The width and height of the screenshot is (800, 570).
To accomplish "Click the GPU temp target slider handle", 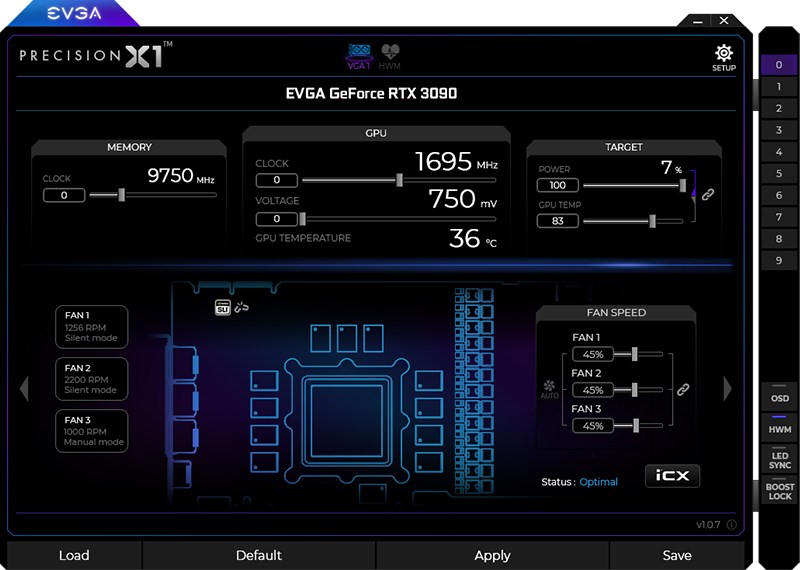I will [x=652, y=221].
